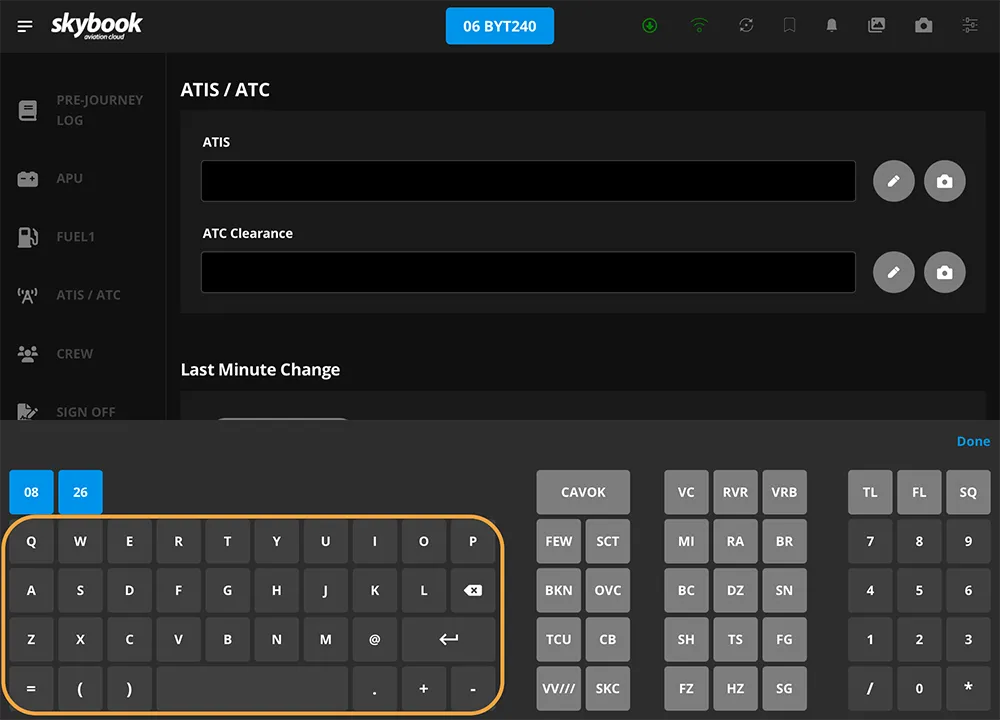Open the notifications bell
The width and height of the screenshot is (1000, 720).
point(831,26)
